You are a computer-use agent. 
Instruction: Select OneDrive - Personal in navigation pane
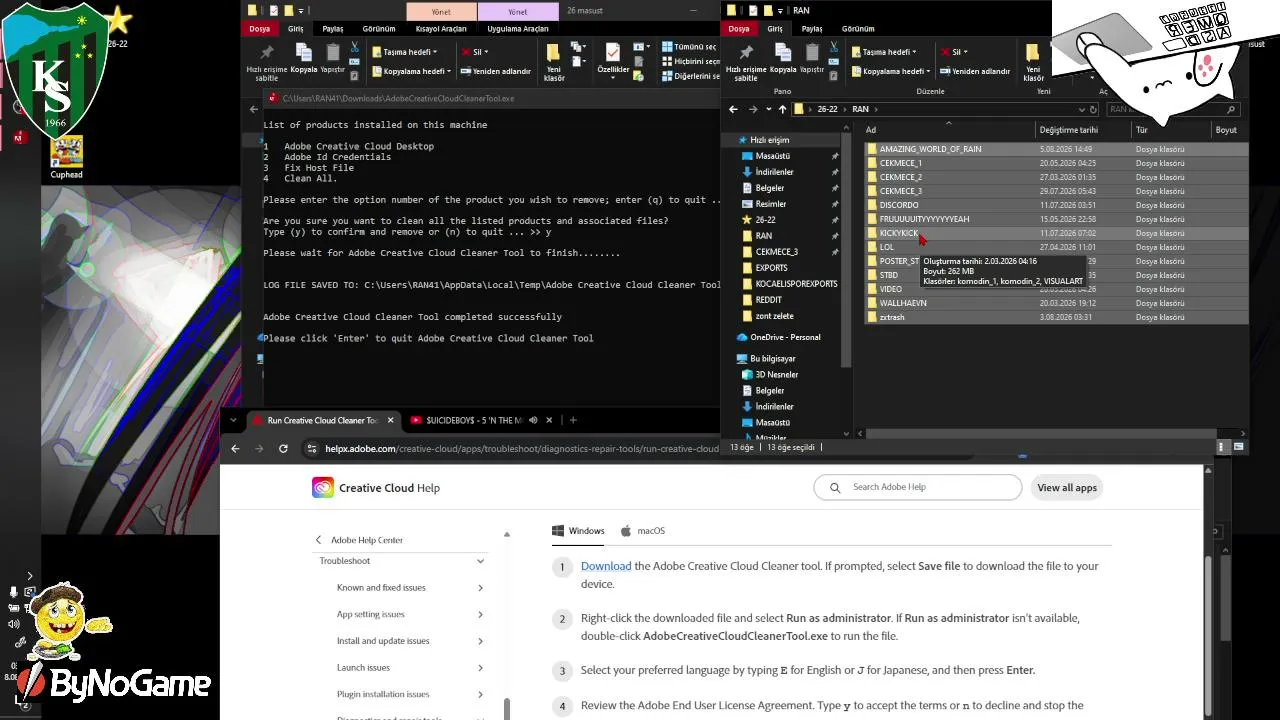tap(785, 337)
